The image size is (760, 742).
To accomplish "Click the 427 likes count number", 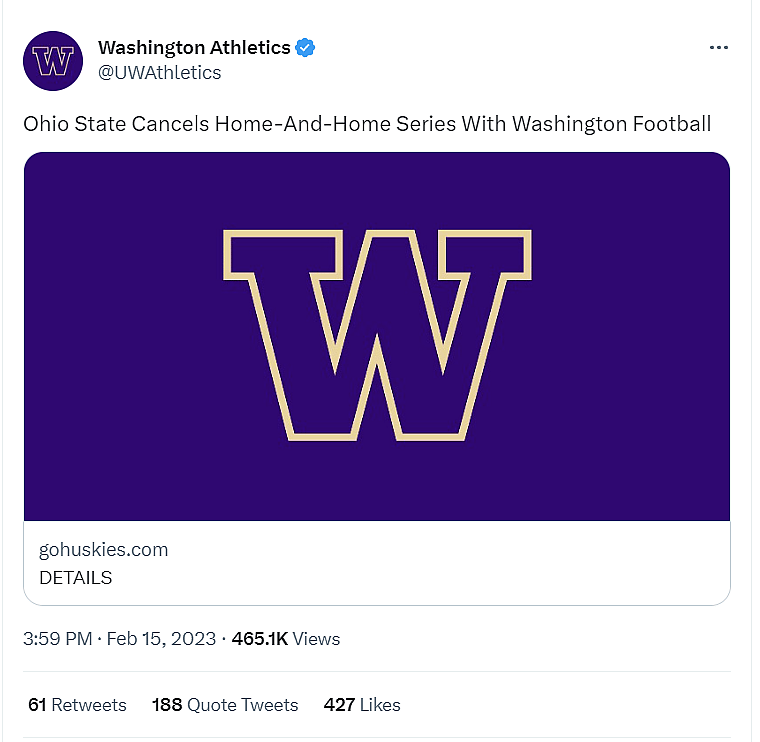I will point(339,705).
